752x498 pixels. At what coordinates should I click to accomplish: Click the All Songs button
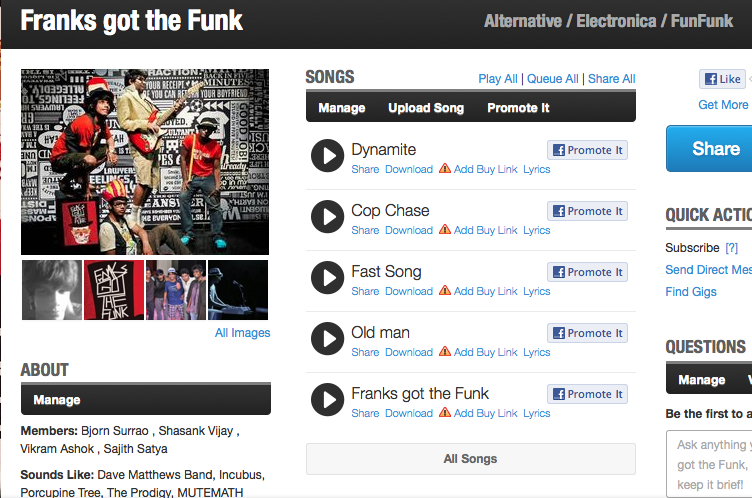(x=470, y=459)
